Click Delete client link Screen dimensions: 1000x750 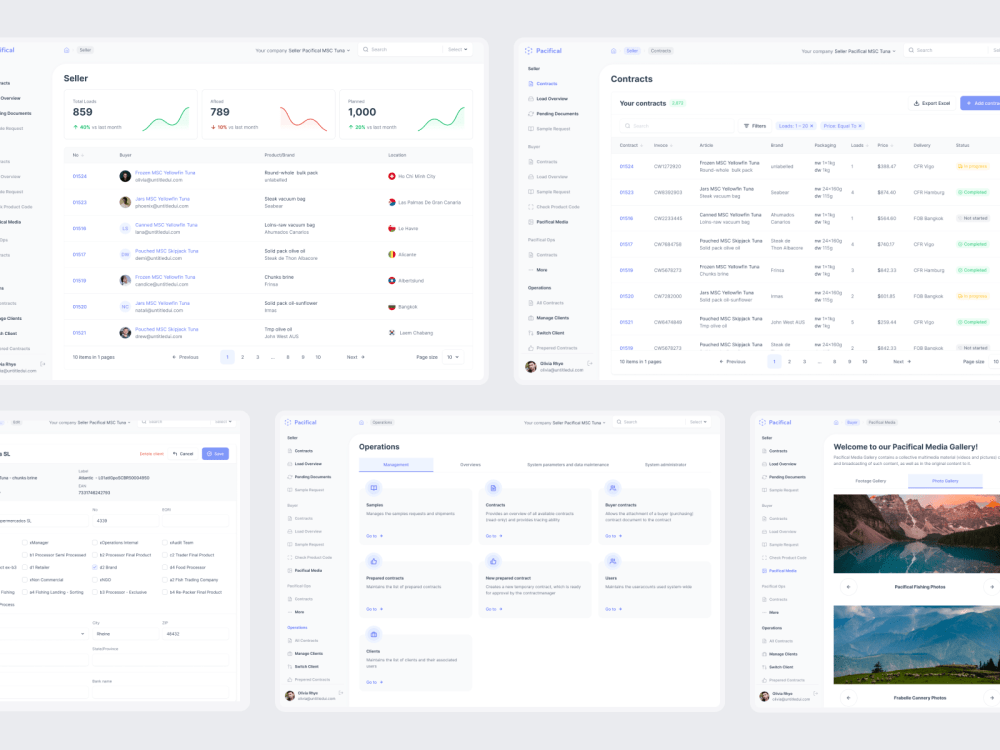pyautogui.click(x=151, y=454)
